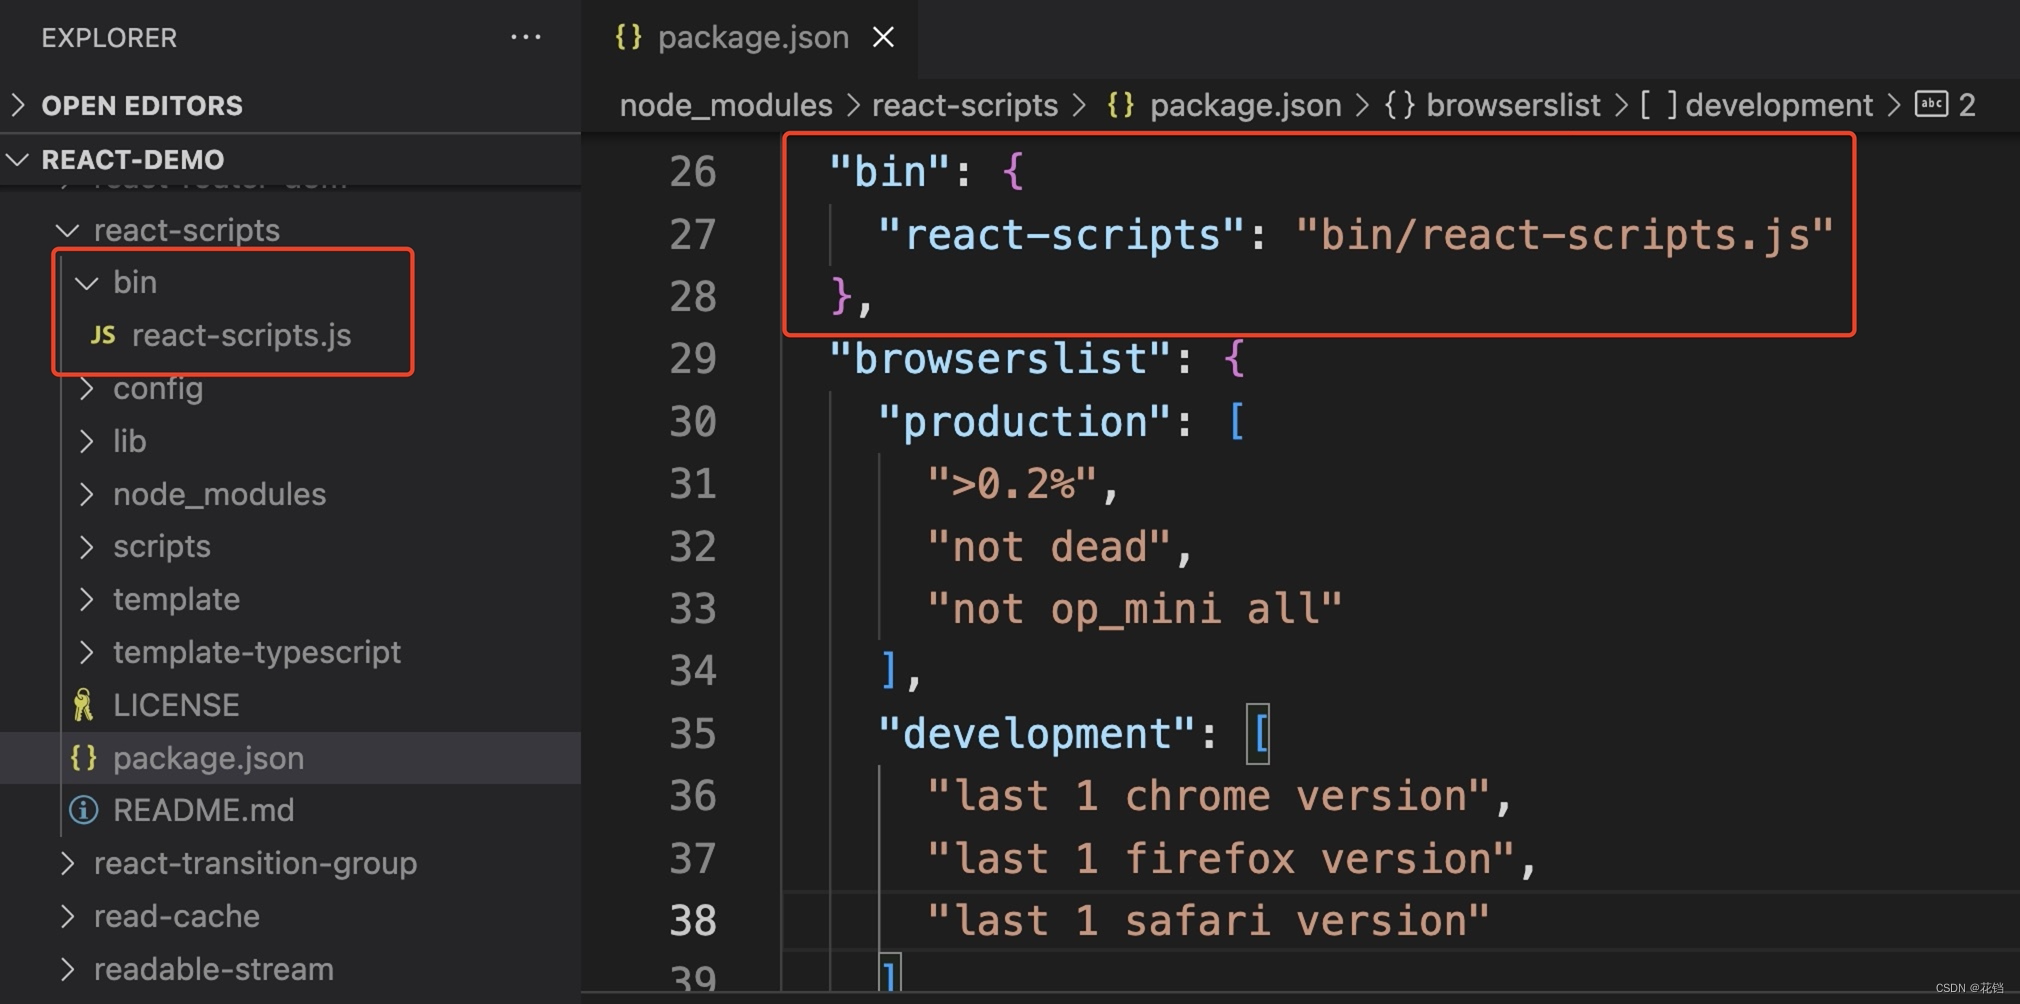The image size is (2020, 1004).
Task: Click the "react-scripts" key on line 27
Action: [1062, 235]
